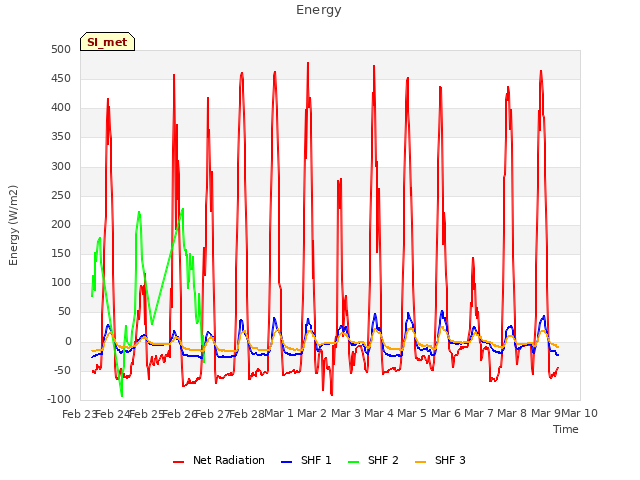Click the SHF 3 legend label
The width and height of the screenshot is (640, 480).
coord(450,460)
